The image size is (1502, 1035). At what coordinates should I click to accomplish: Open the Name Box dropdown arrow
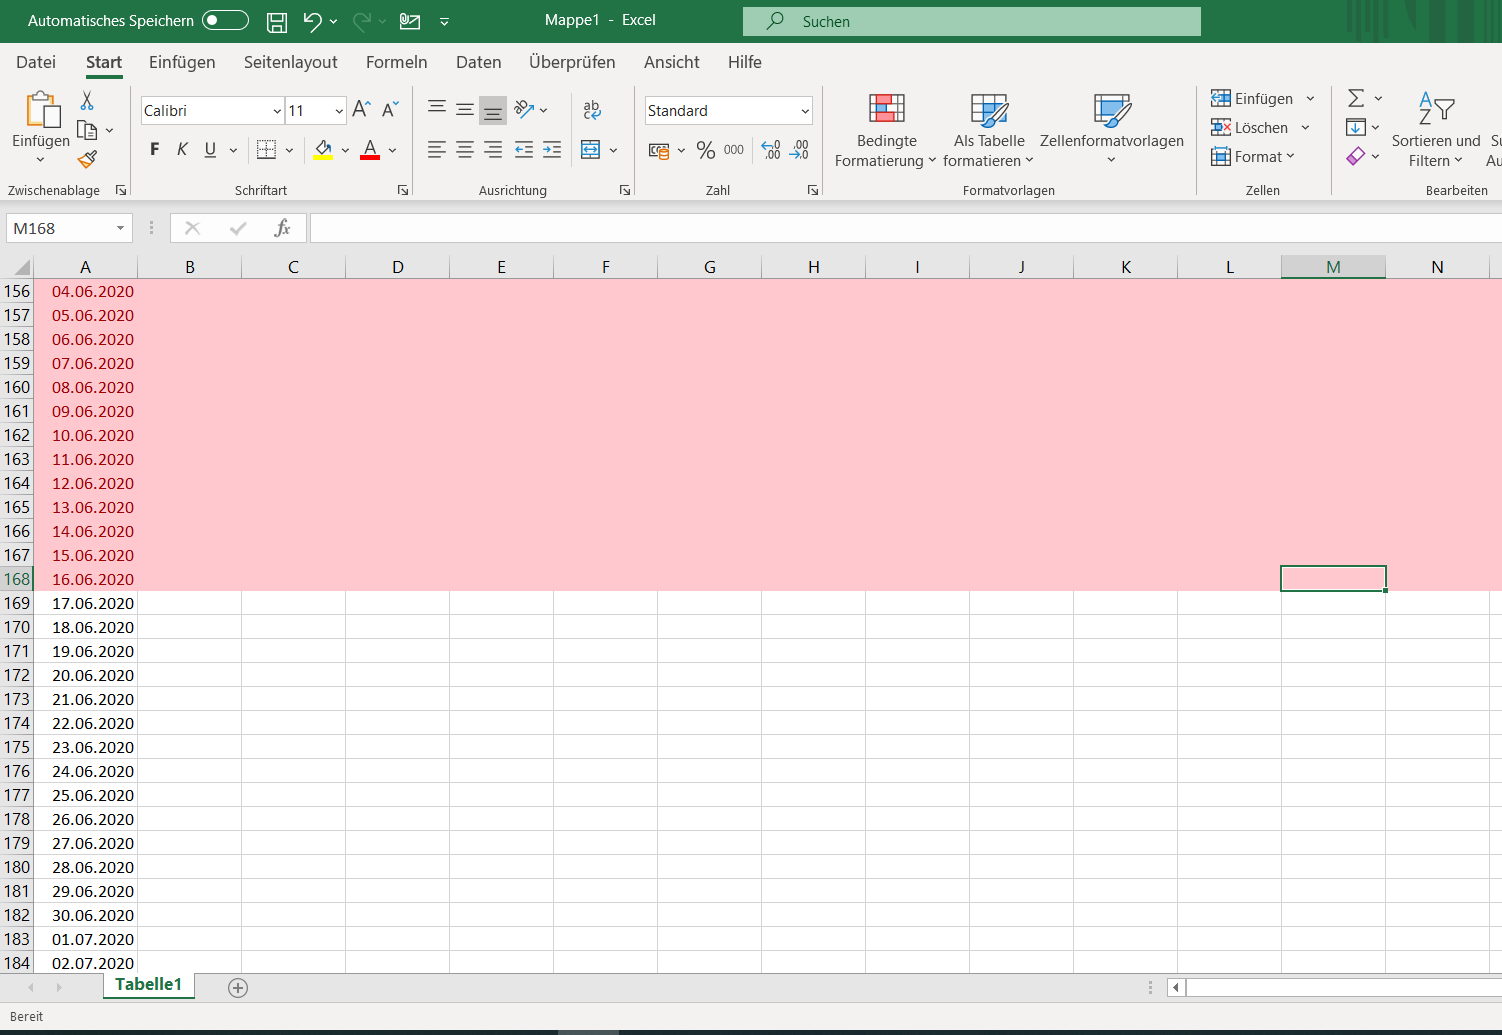[120, 228]
